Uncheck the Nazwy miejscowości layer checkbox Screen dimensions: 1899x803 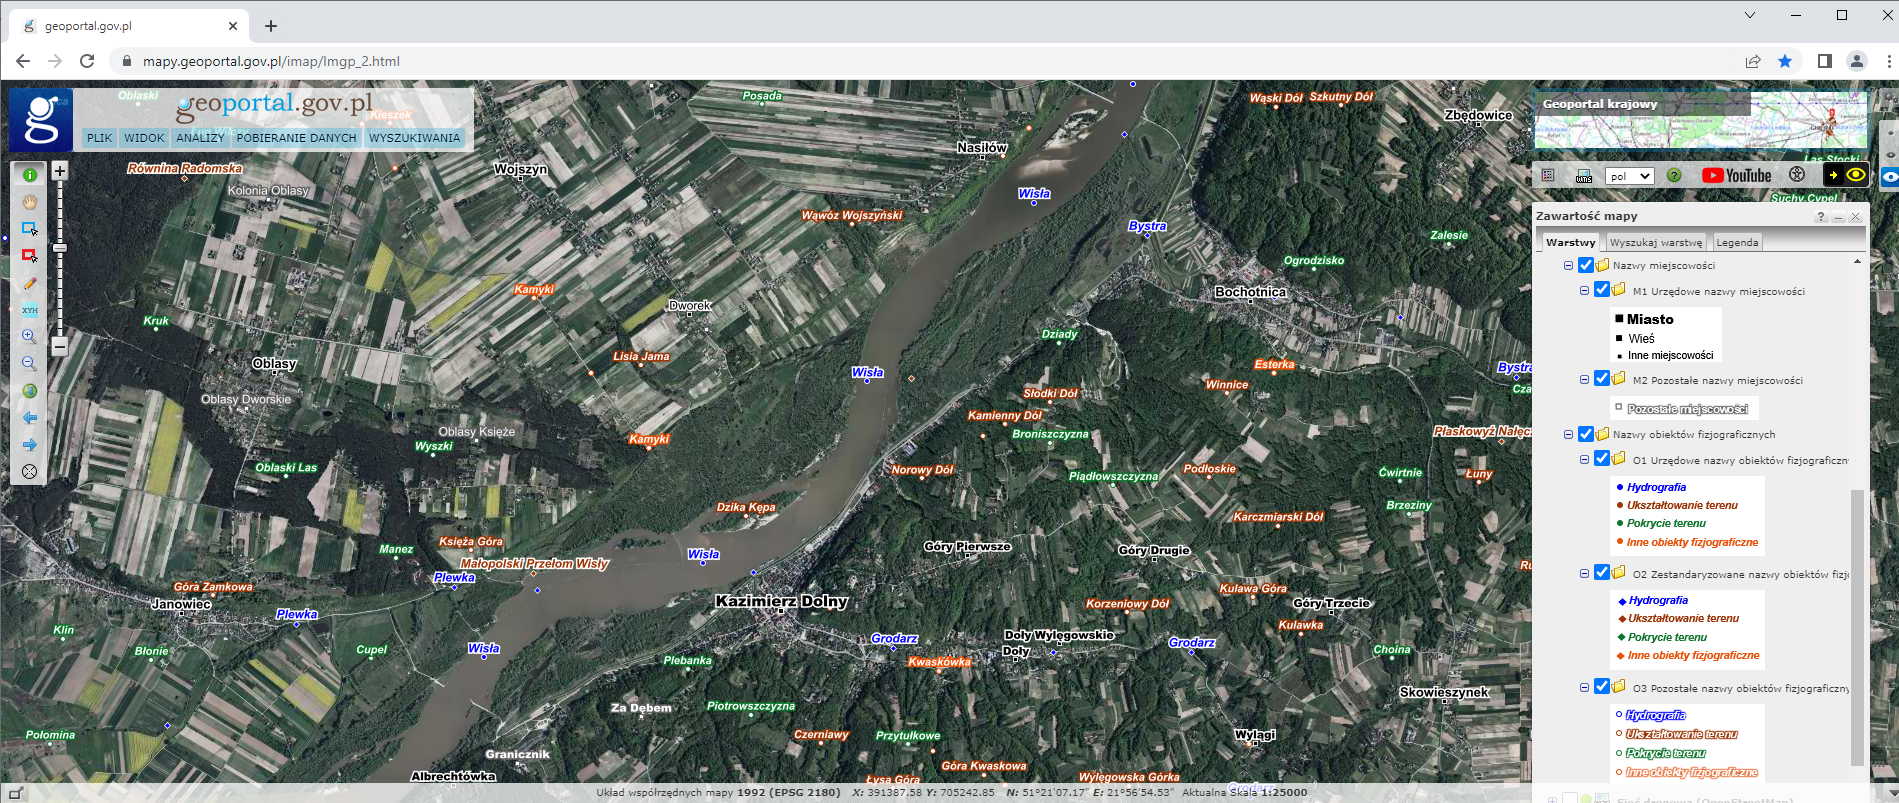tap(1585, 266)
